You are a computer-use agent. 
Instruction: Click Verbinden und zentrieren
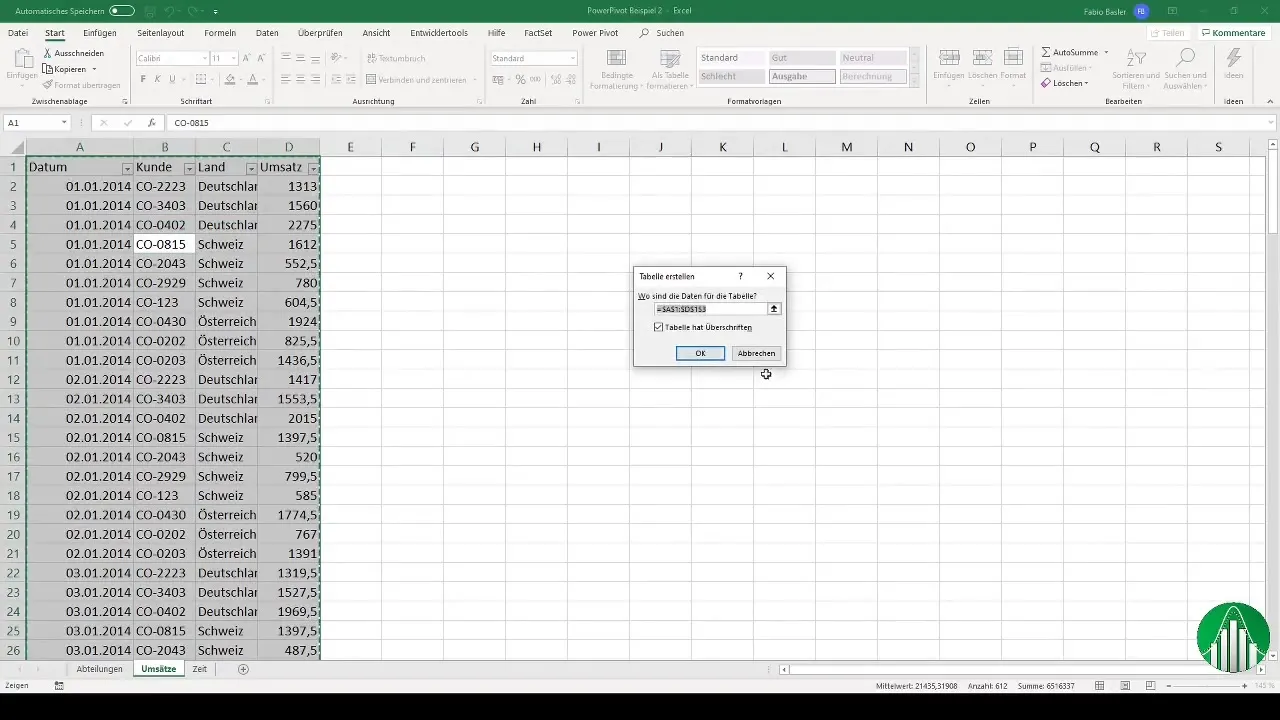click(420, 79)
